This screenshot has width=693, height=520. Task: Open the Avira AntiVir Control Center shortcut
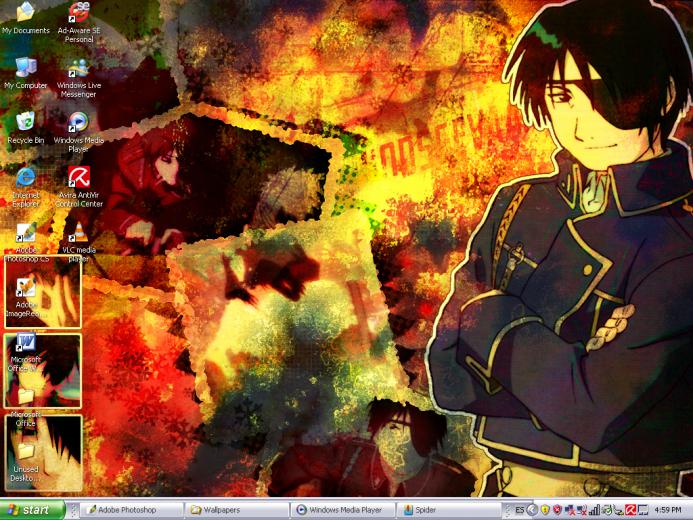pyautogui.click(x=79, y=187)
